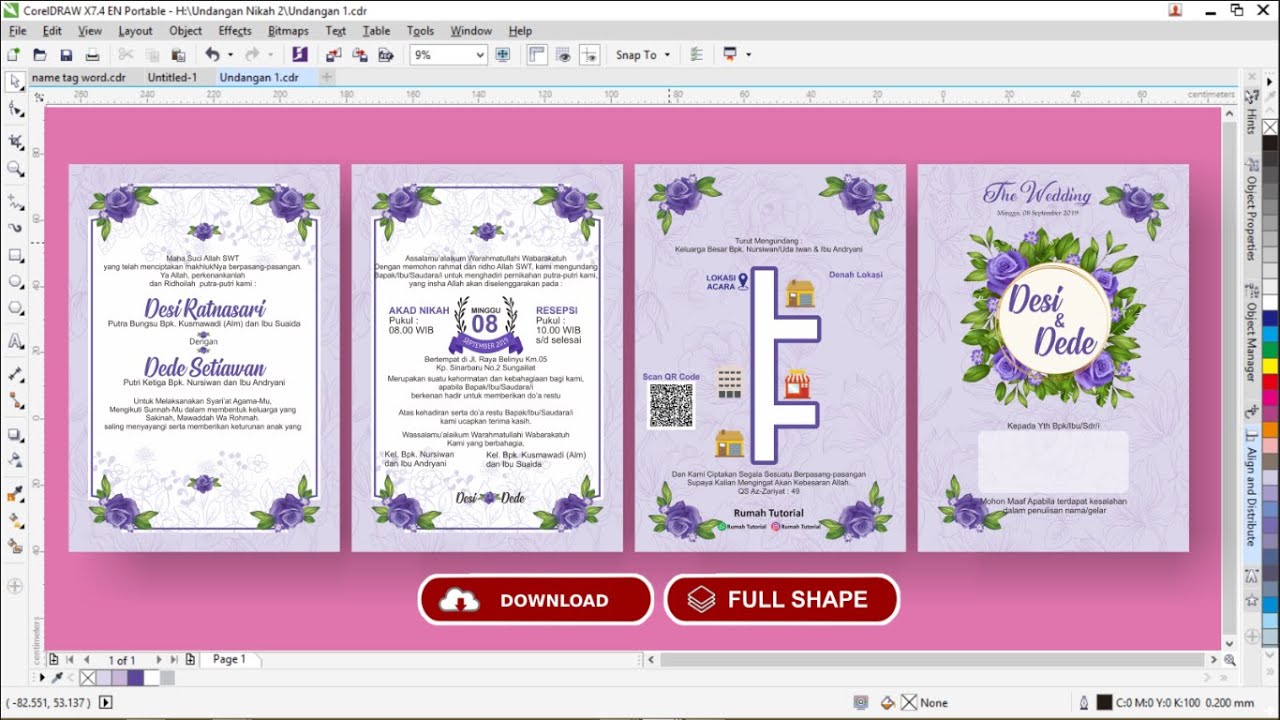This screenshot has width=1280, height=720.
Task: Click the FULL SHAPE button on canvas
Action: [782, 599]
